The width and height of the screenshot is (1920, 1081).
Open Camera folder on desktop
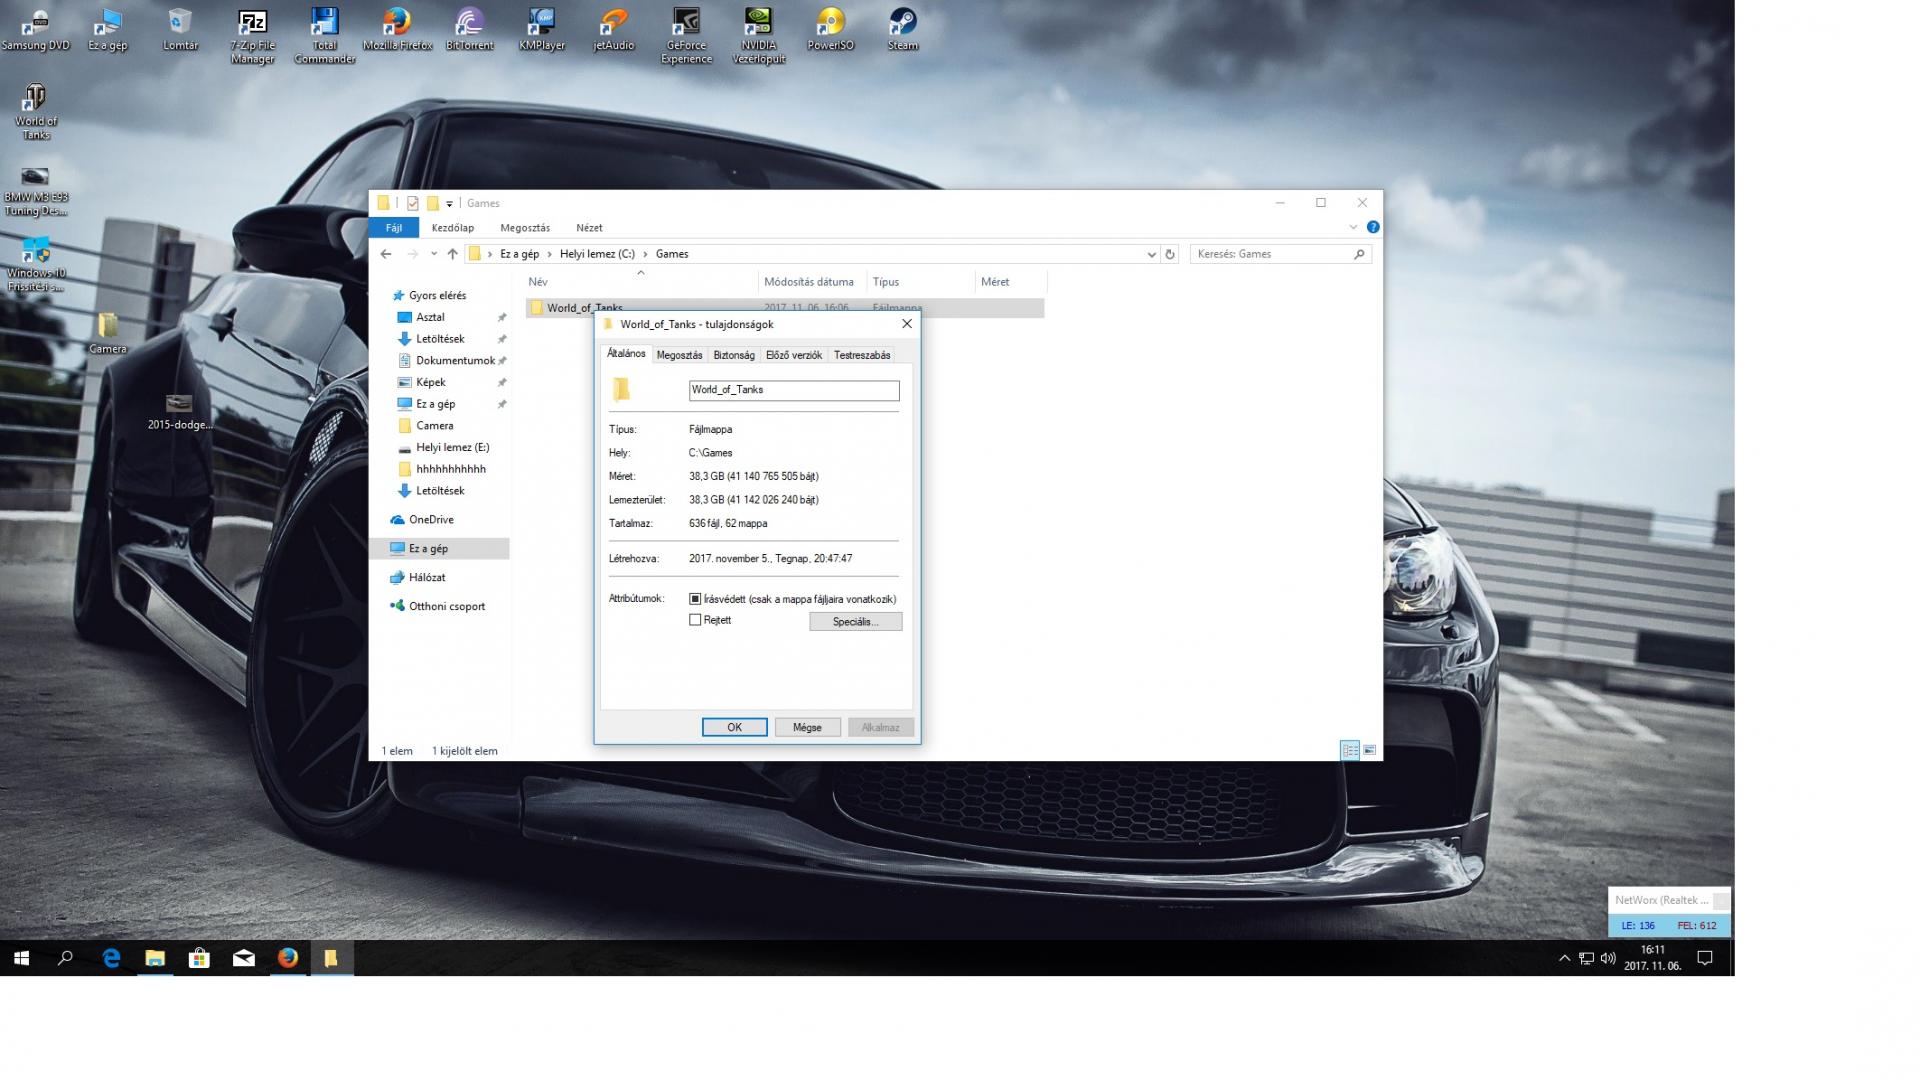[x=107, y=333]
